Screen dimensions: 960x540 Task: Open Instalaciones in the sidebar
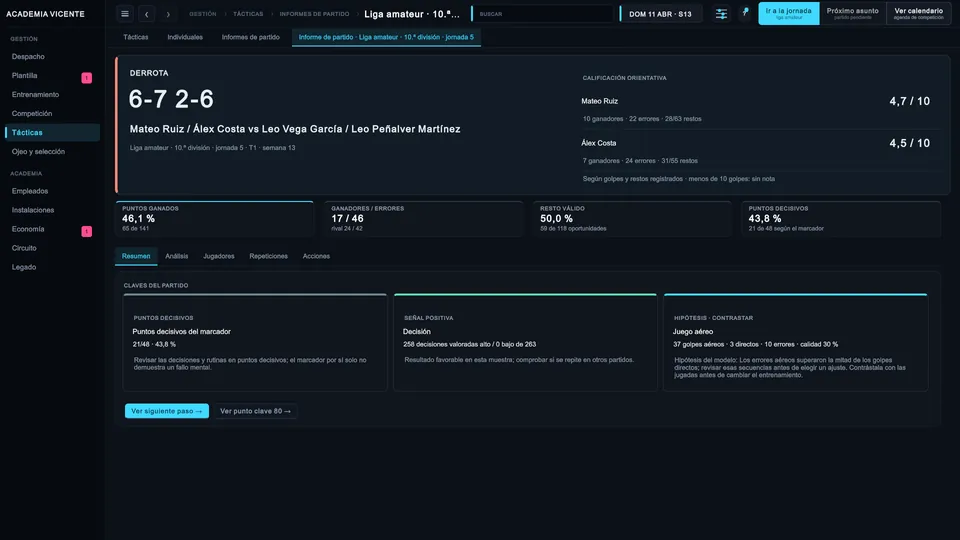click(52, 210)
